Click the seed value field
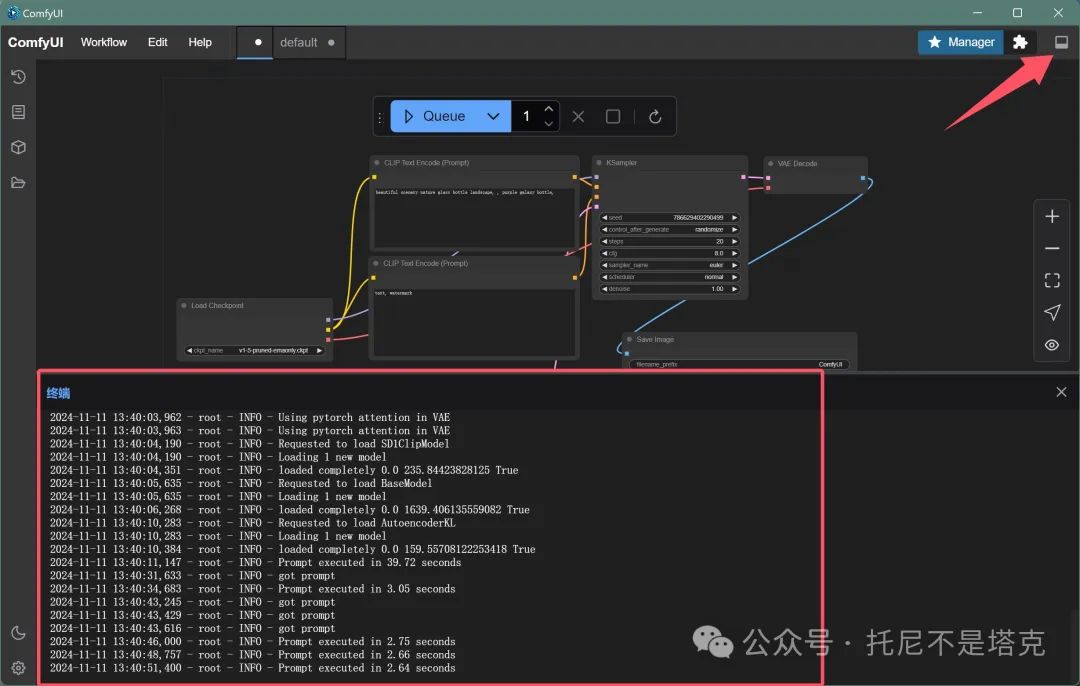The image size is (1080, 686). click(x=669, y=218)
